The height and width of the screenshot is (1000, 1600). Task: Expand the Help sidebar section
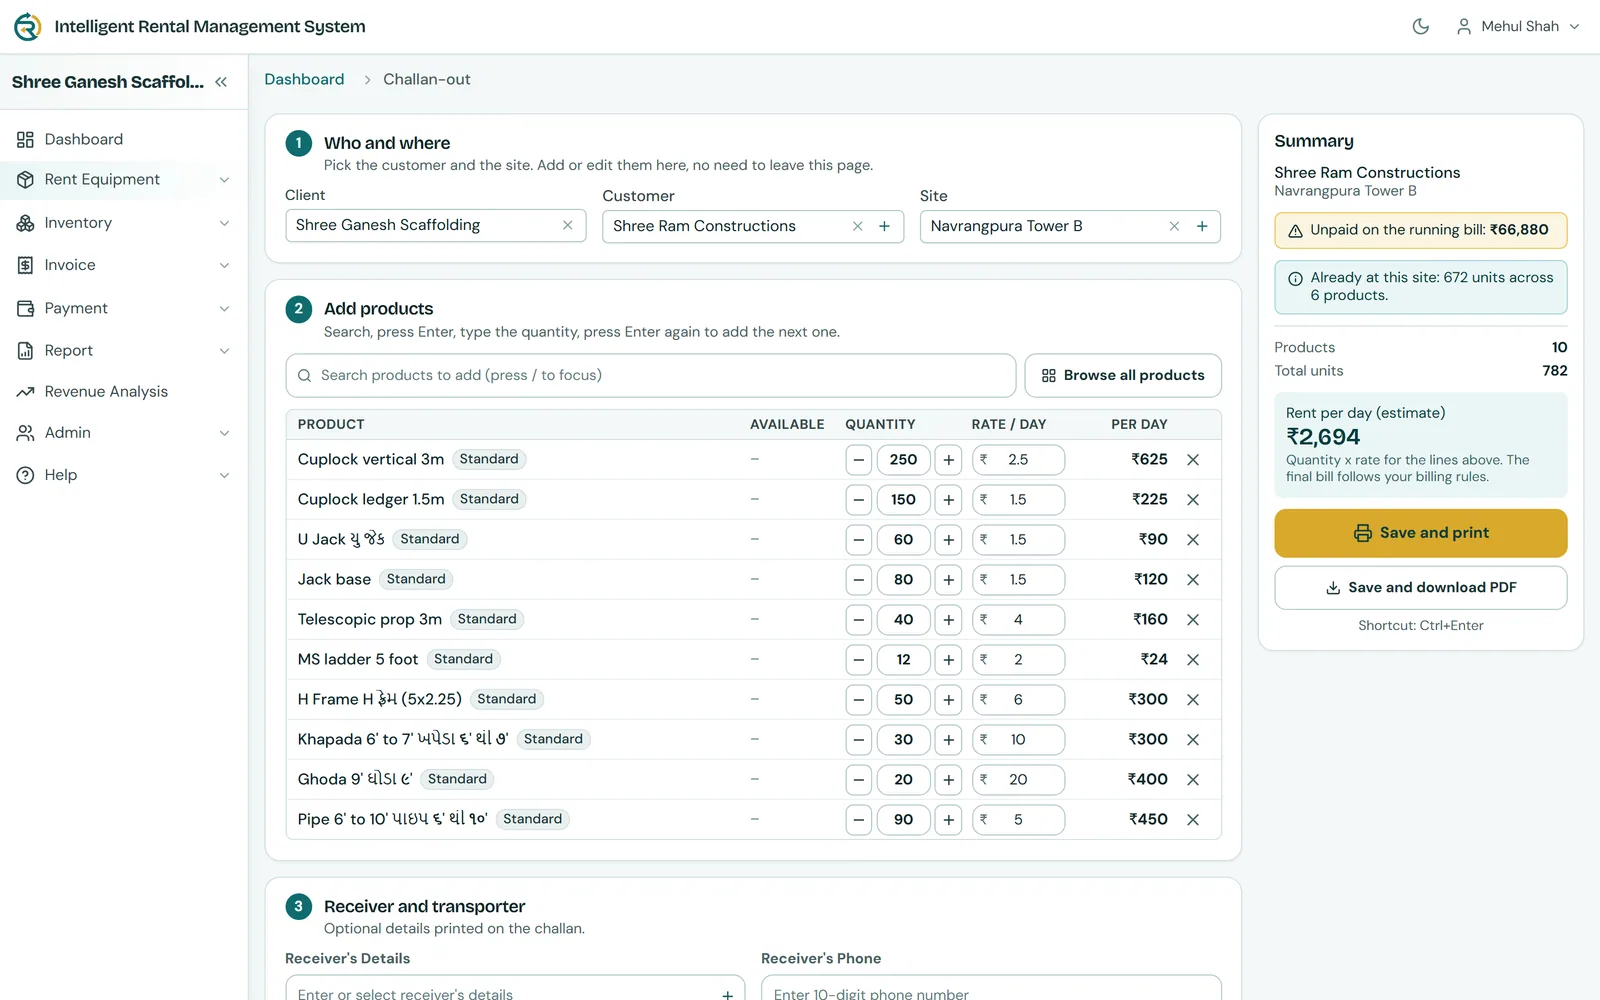[124, 475]
